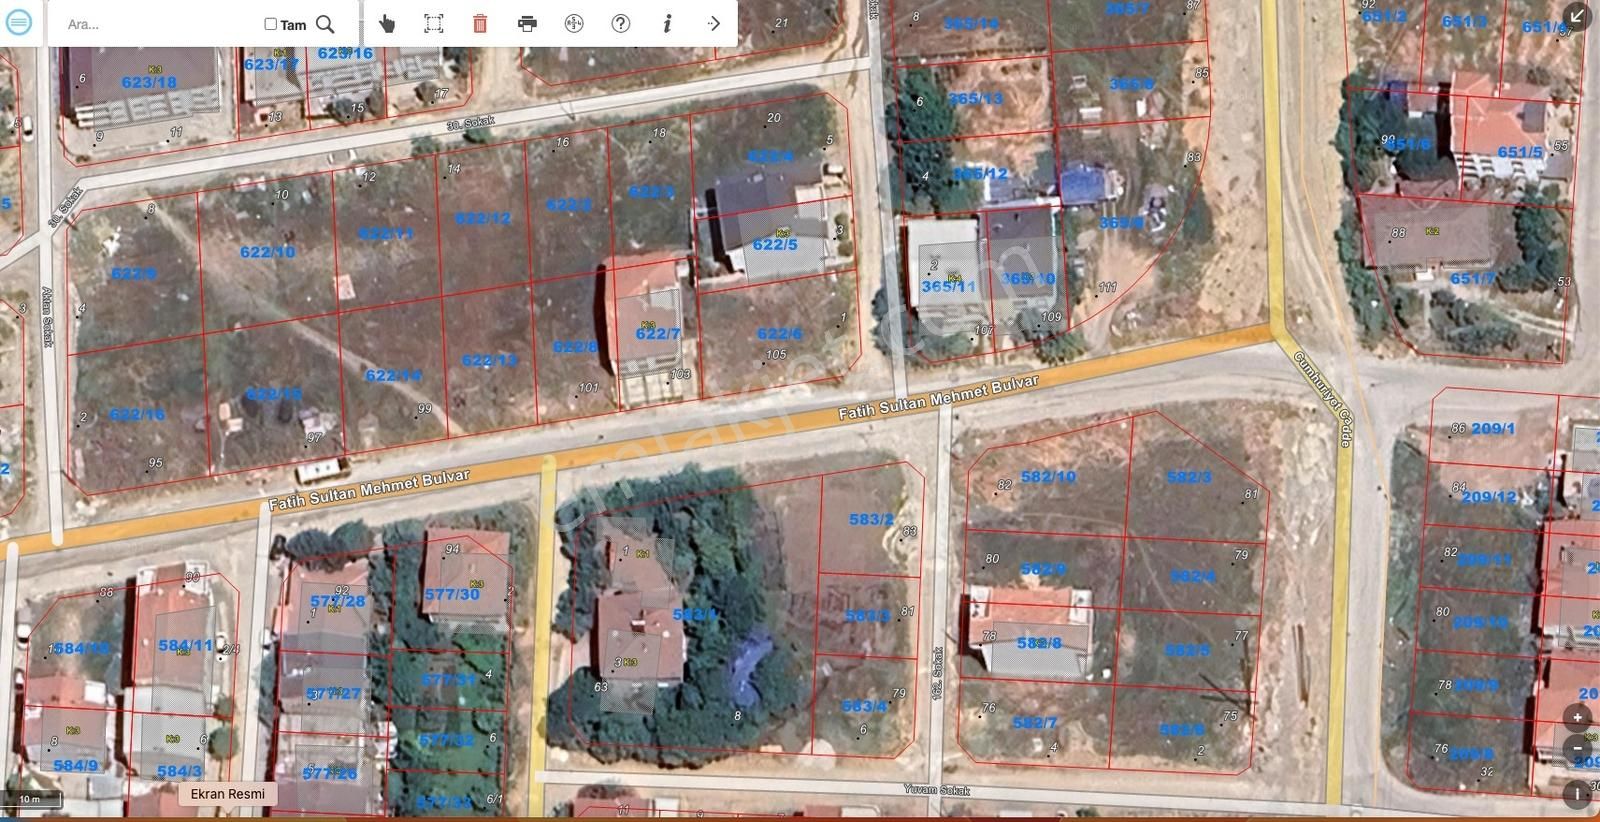Viewport: 1600px width, 822px height.
Task: Select parcel label 583/2
Action: 871,519
